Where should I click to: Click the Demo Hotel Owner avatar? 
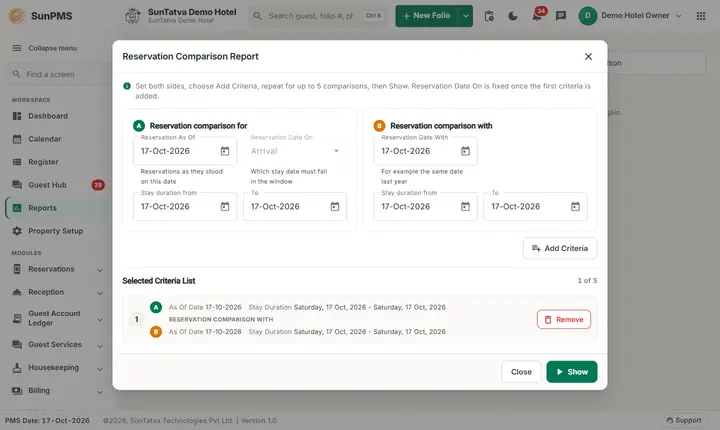(x=588, y=16)
